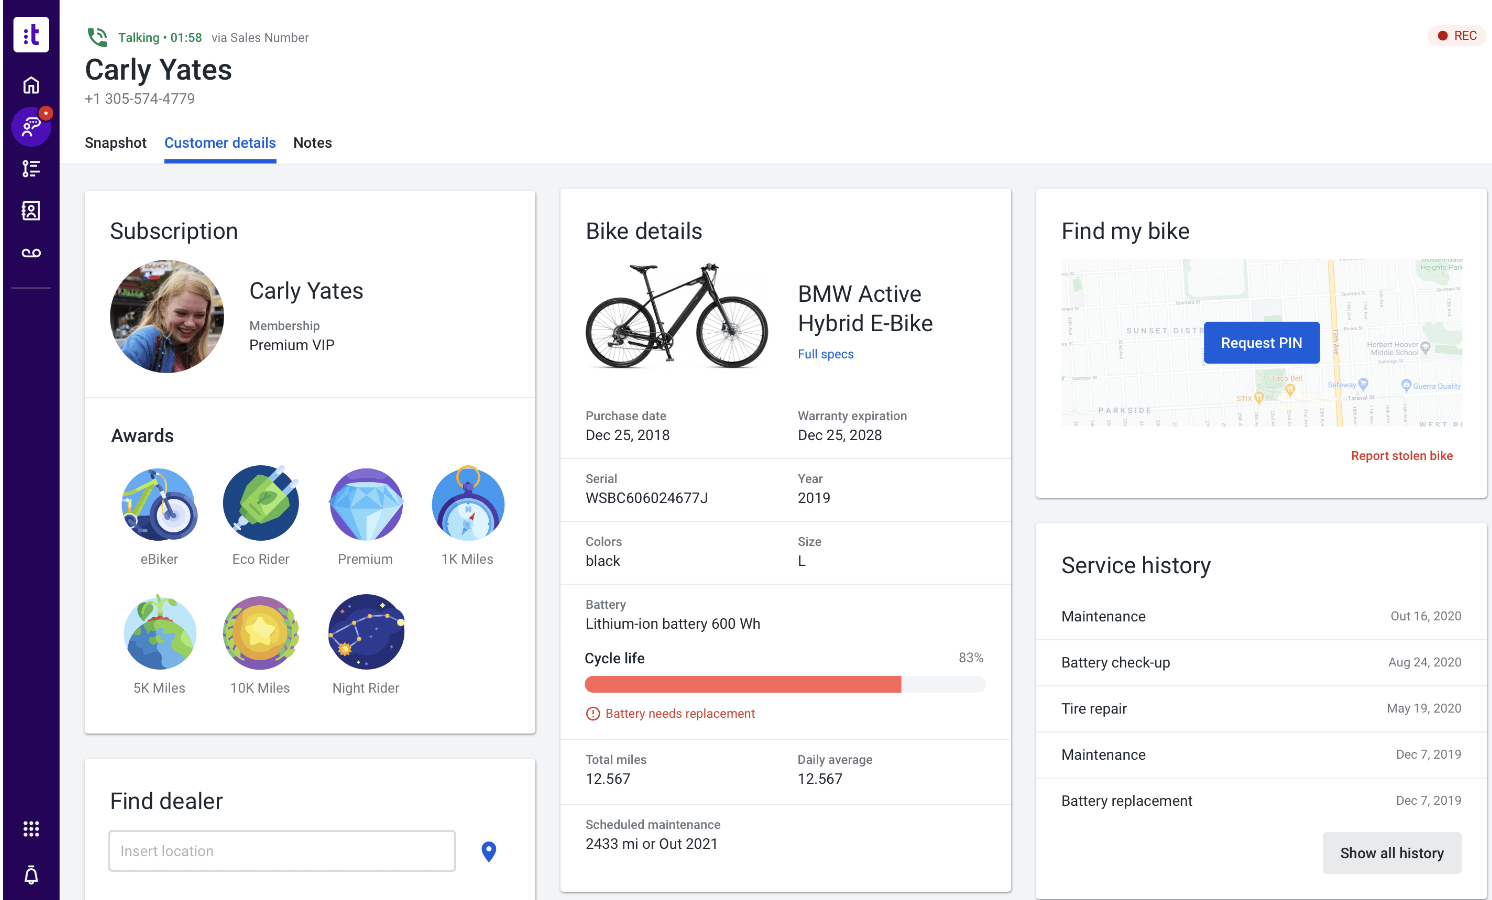Click the Insert location input field

(x=282, y=851)
